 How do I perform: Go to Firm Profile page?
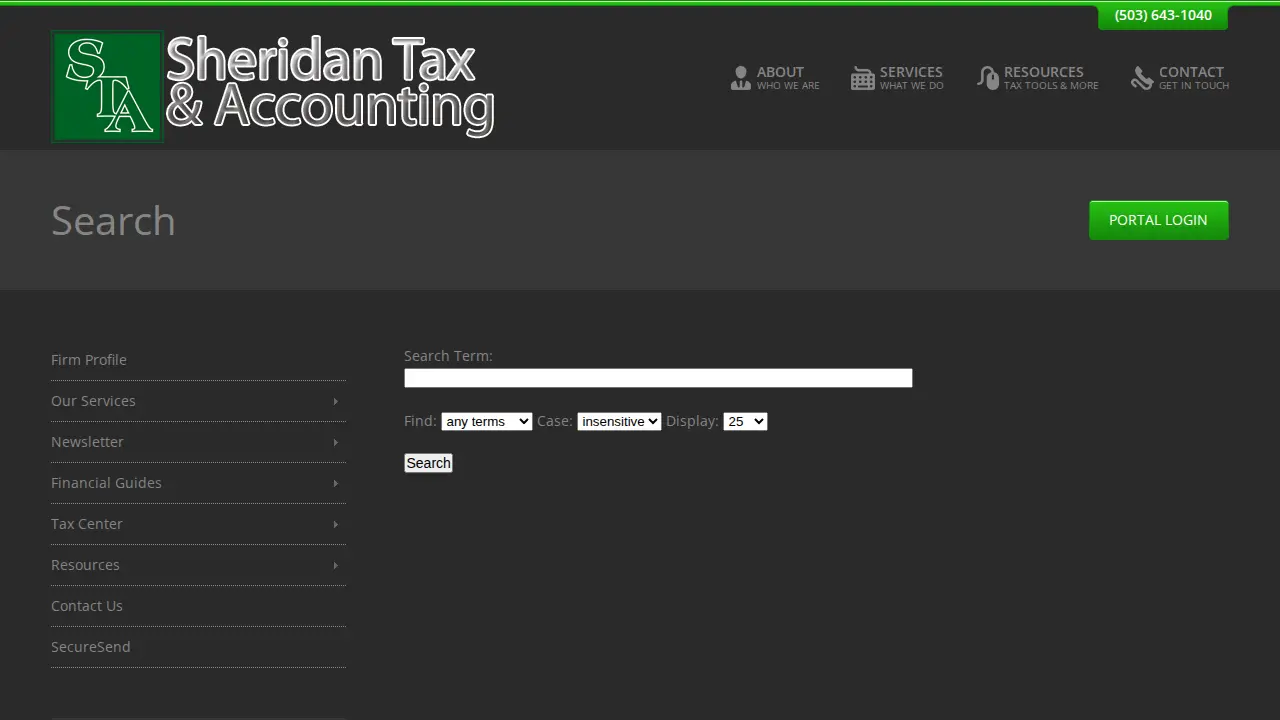[89, 360]
